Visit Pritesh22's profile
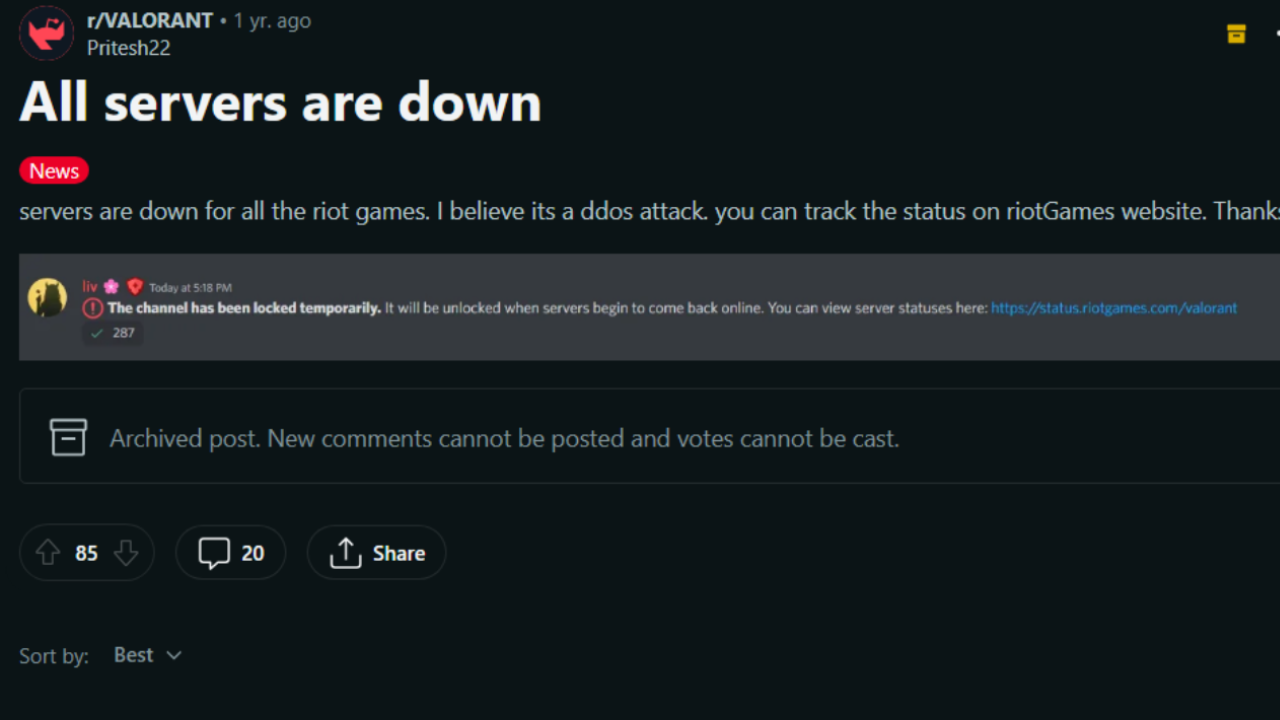 pos(129,47)
